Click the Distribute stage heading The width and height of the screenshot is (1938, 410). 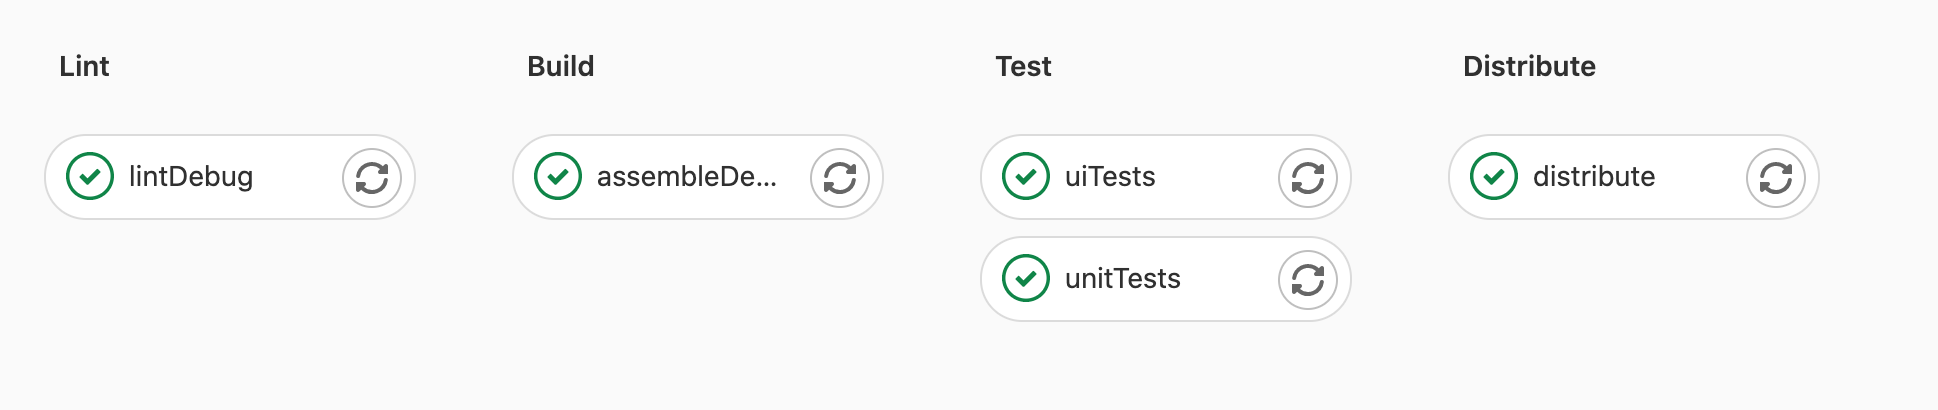1529,67
